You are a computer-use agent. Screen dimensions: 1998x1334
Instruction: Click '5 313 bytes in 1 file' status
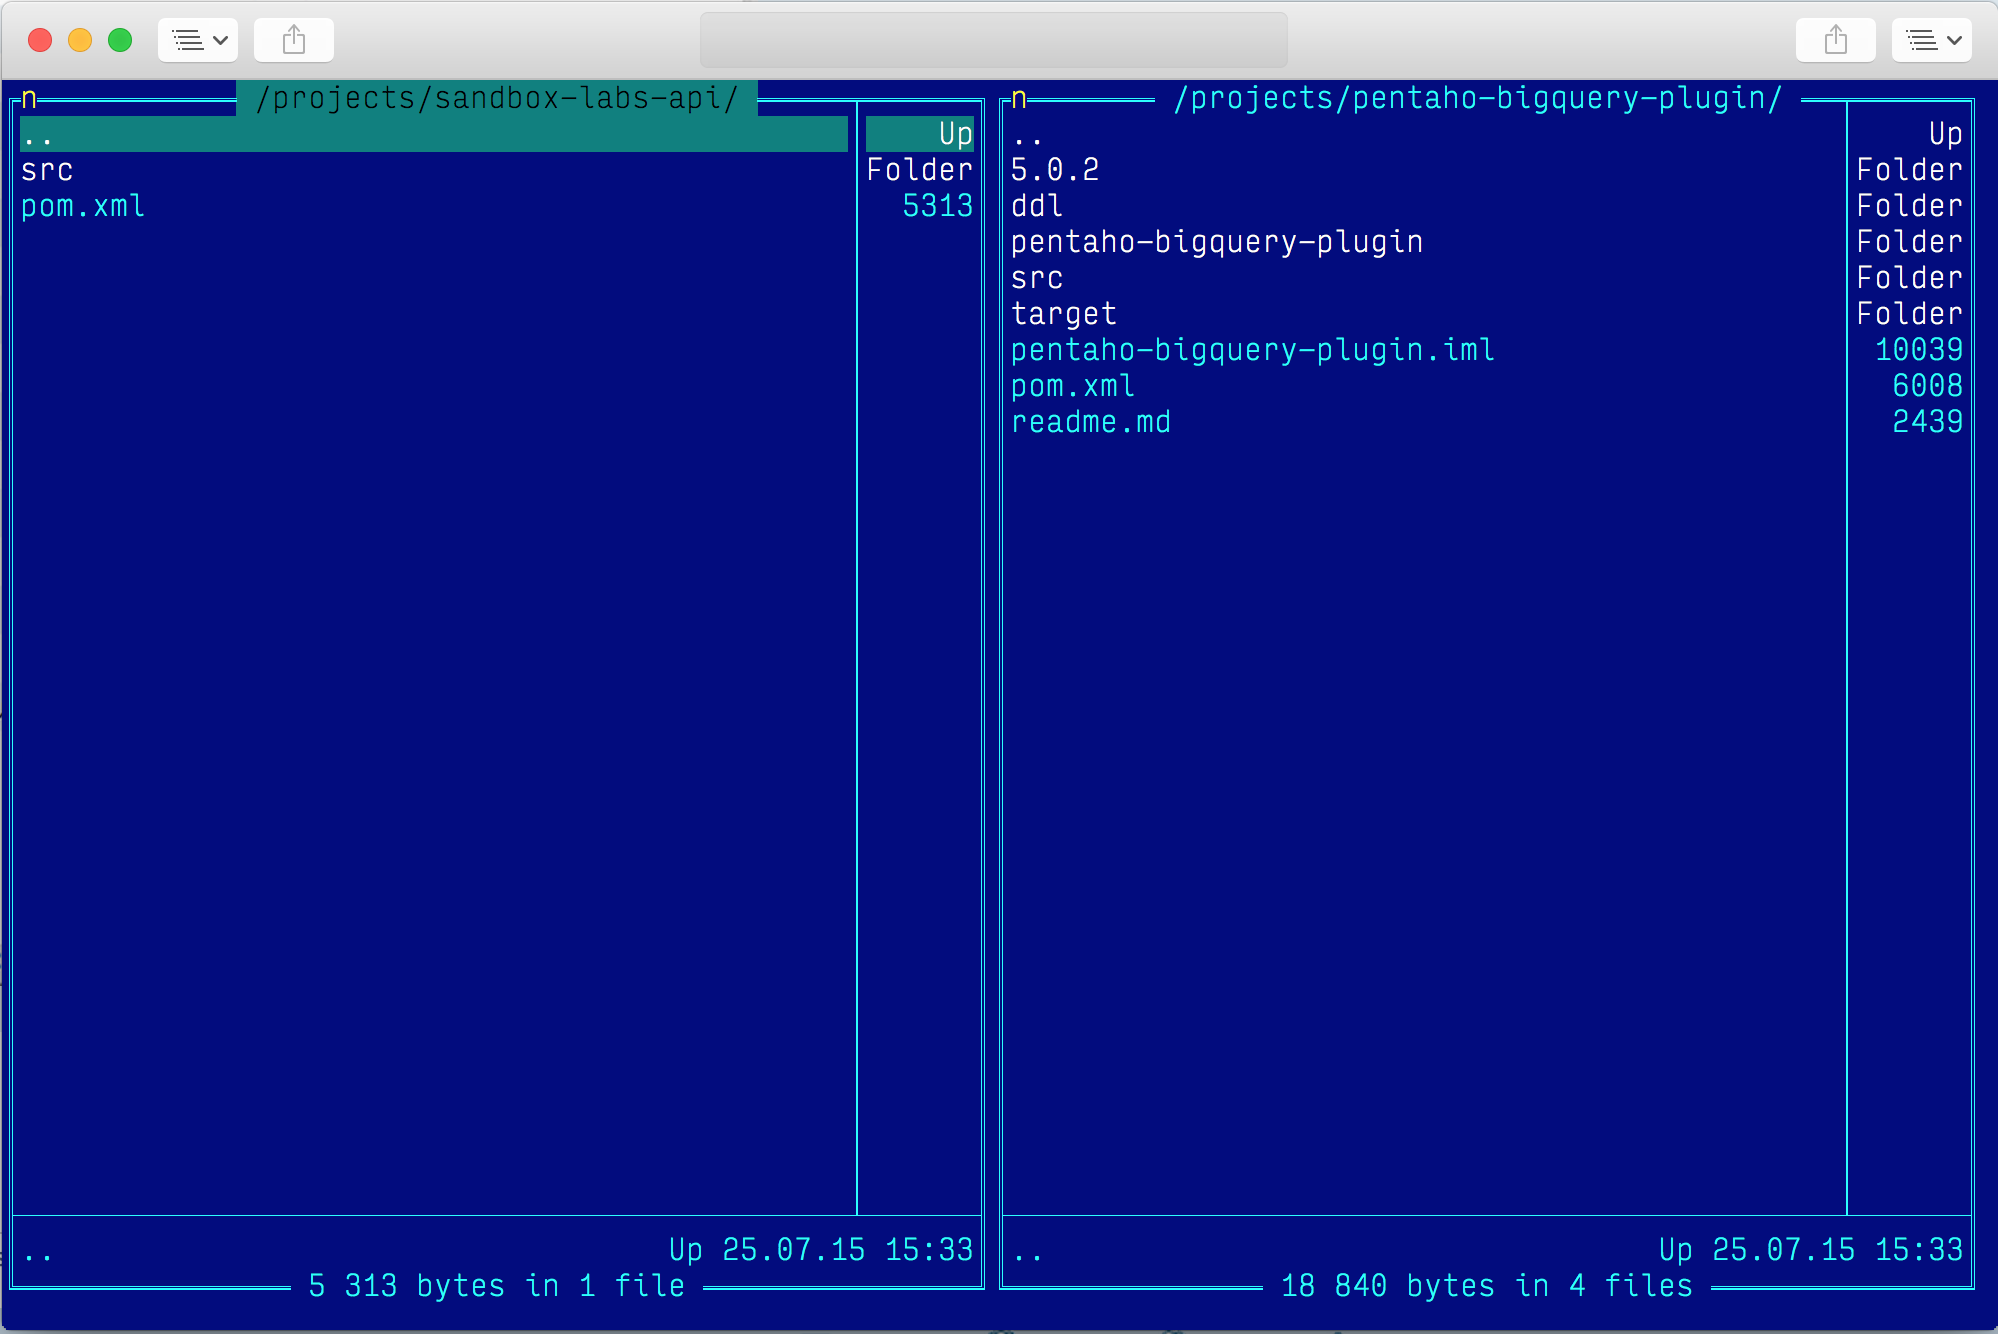(497, 1286)
